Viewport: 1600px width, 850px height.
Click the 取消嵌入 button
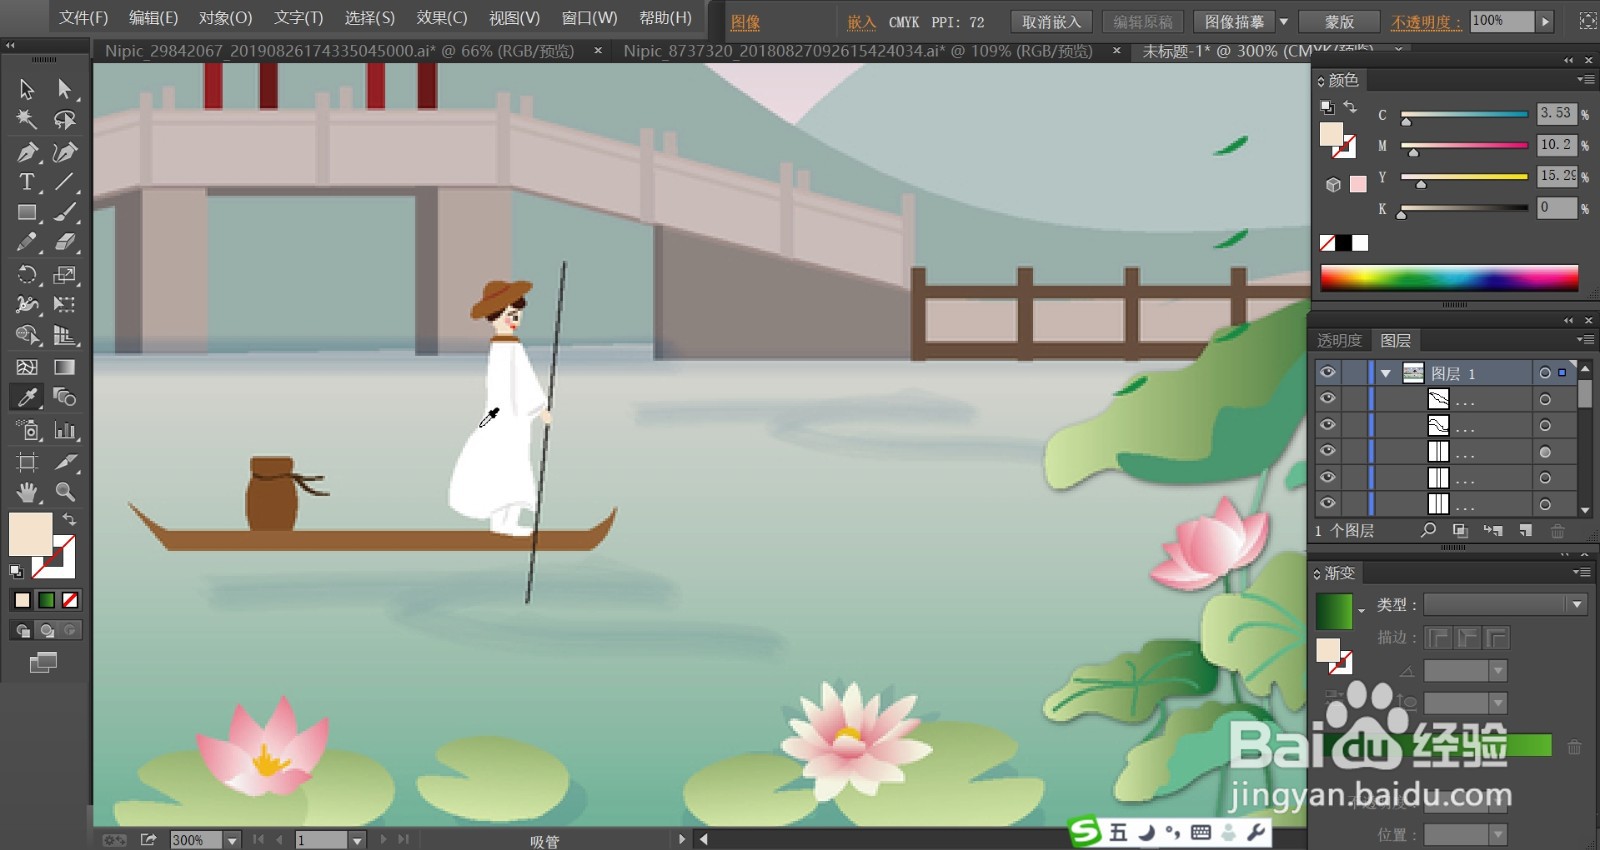(x=1051, y=22)
